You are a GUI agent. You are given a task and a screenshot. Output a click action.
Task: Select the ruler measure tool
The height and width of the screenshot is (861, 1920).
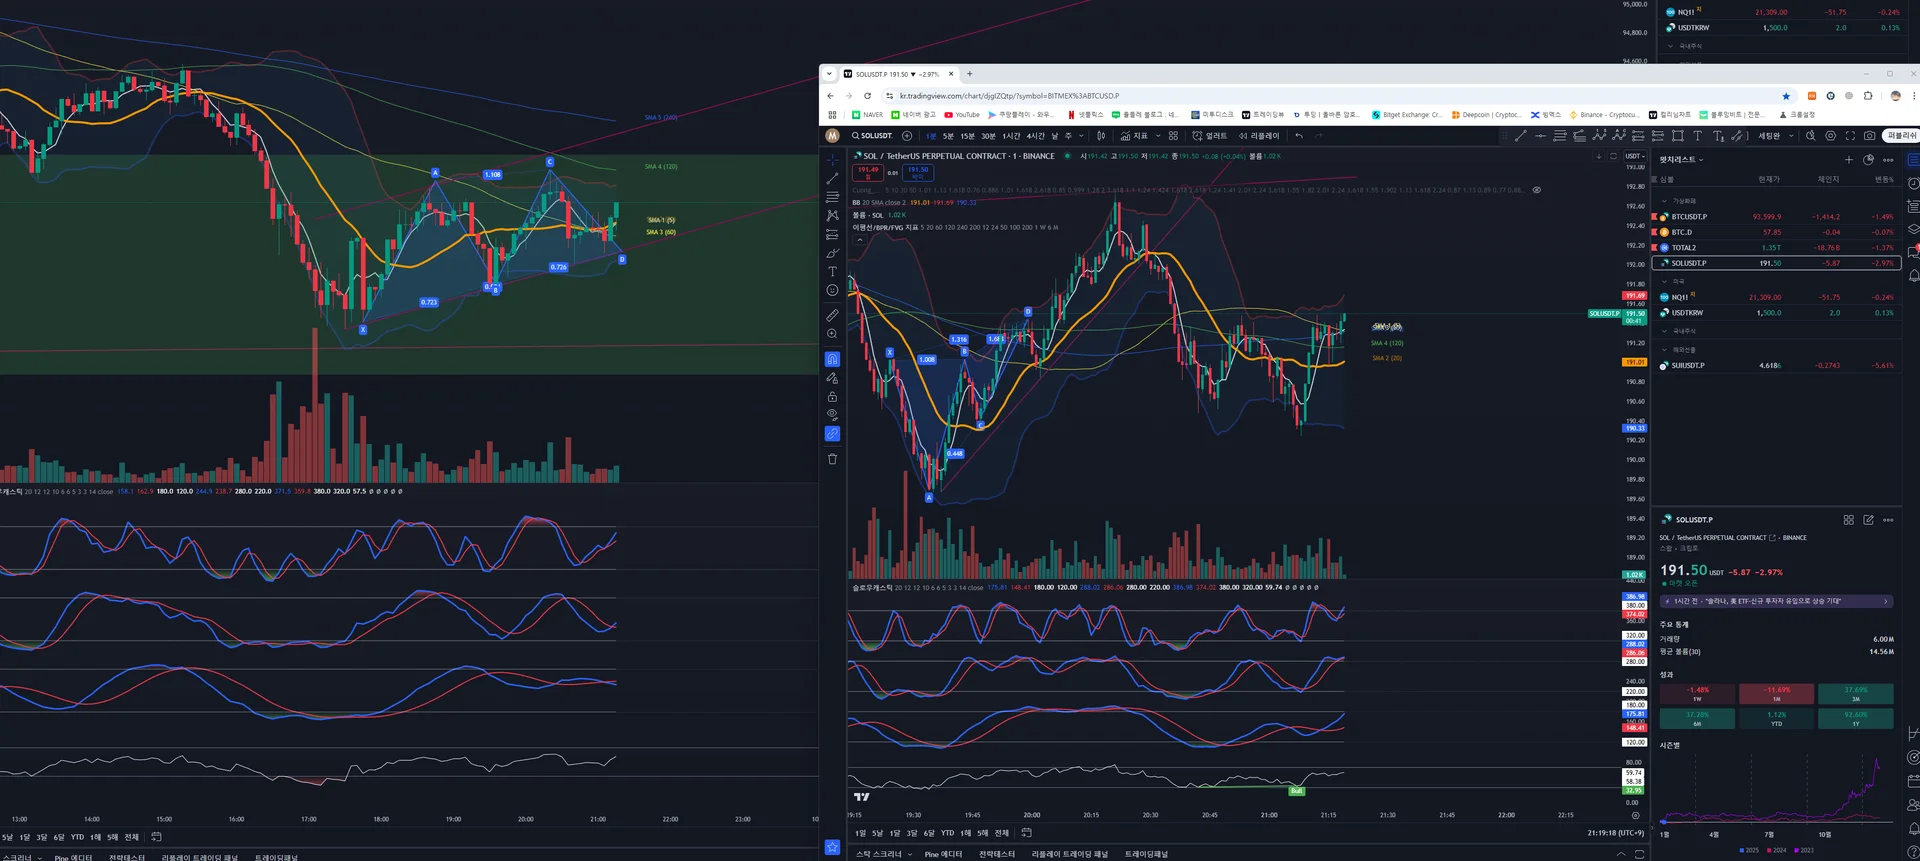832,315
